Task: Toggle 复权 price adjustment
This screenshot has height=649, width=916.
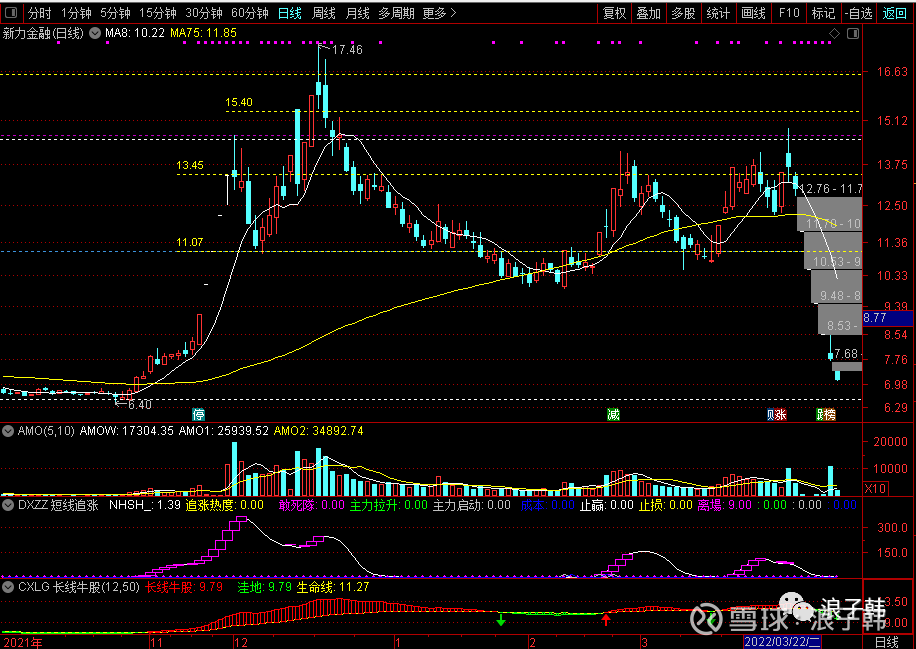Action: [615, 13]
